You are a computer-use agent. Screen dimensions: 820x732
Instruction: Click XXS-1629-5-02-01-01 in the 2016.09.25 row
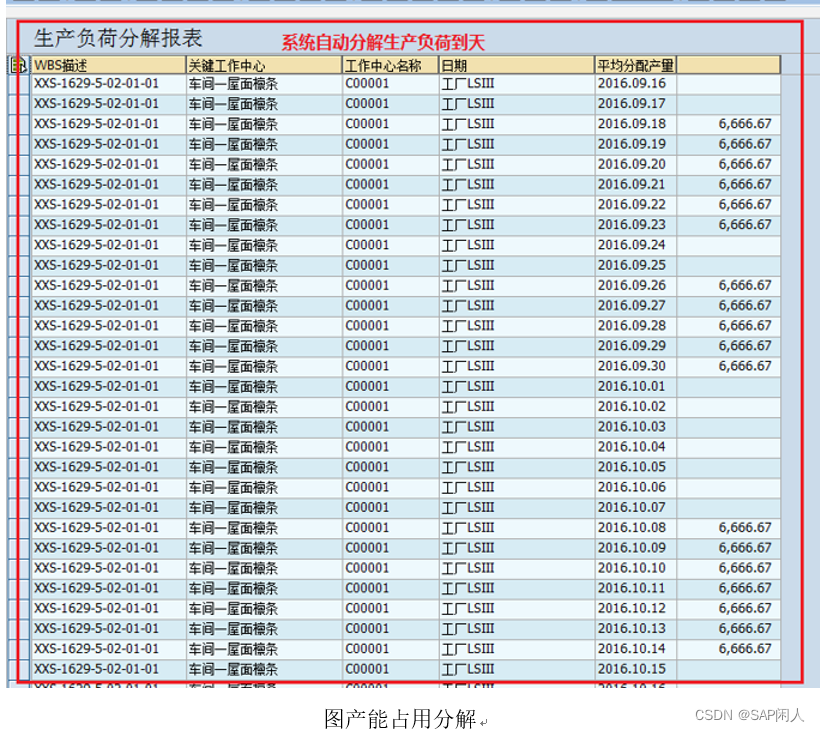(96, 265)
